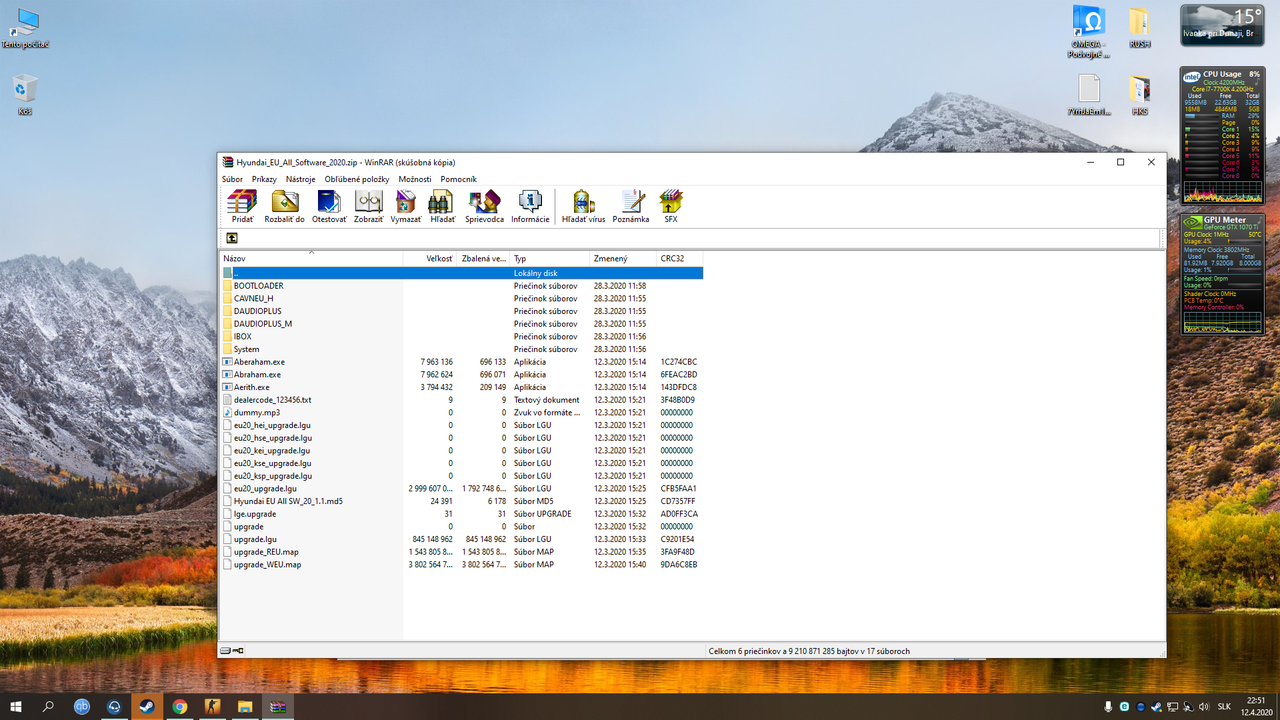Open the Možnosti menu
This screenshot has width=1280, height=720.
pos(415,179)
